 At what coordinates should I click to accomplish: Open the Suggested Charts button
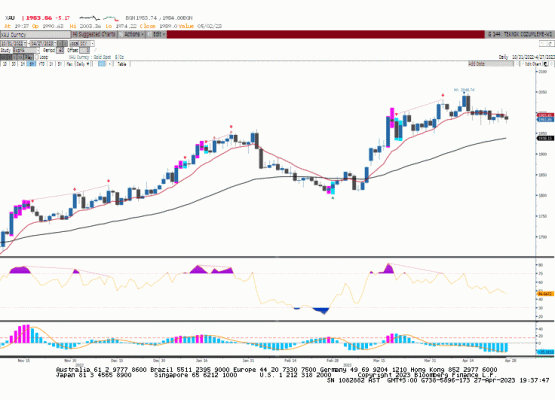pos(94,34)
